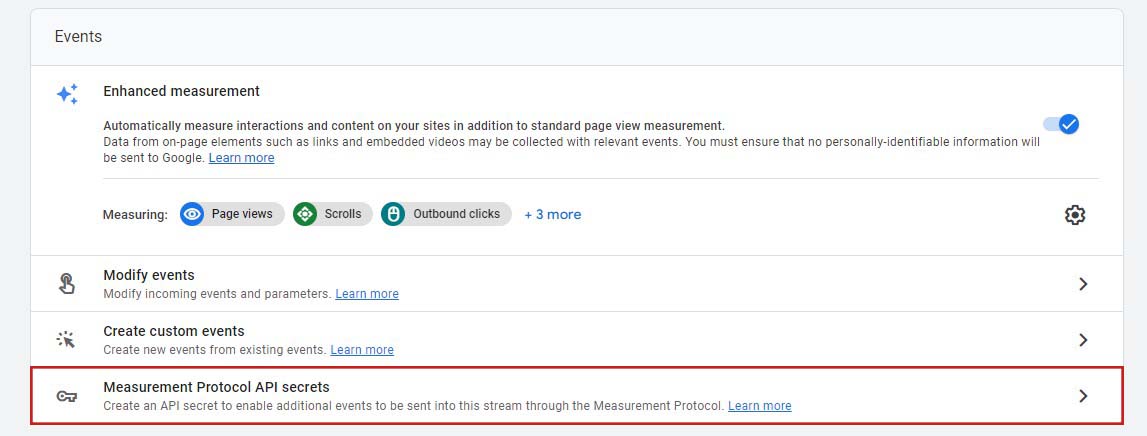The image size is (1147, 436).
Task: Expand Measurement Protocol API secrets chevron
Action: 1083,396
